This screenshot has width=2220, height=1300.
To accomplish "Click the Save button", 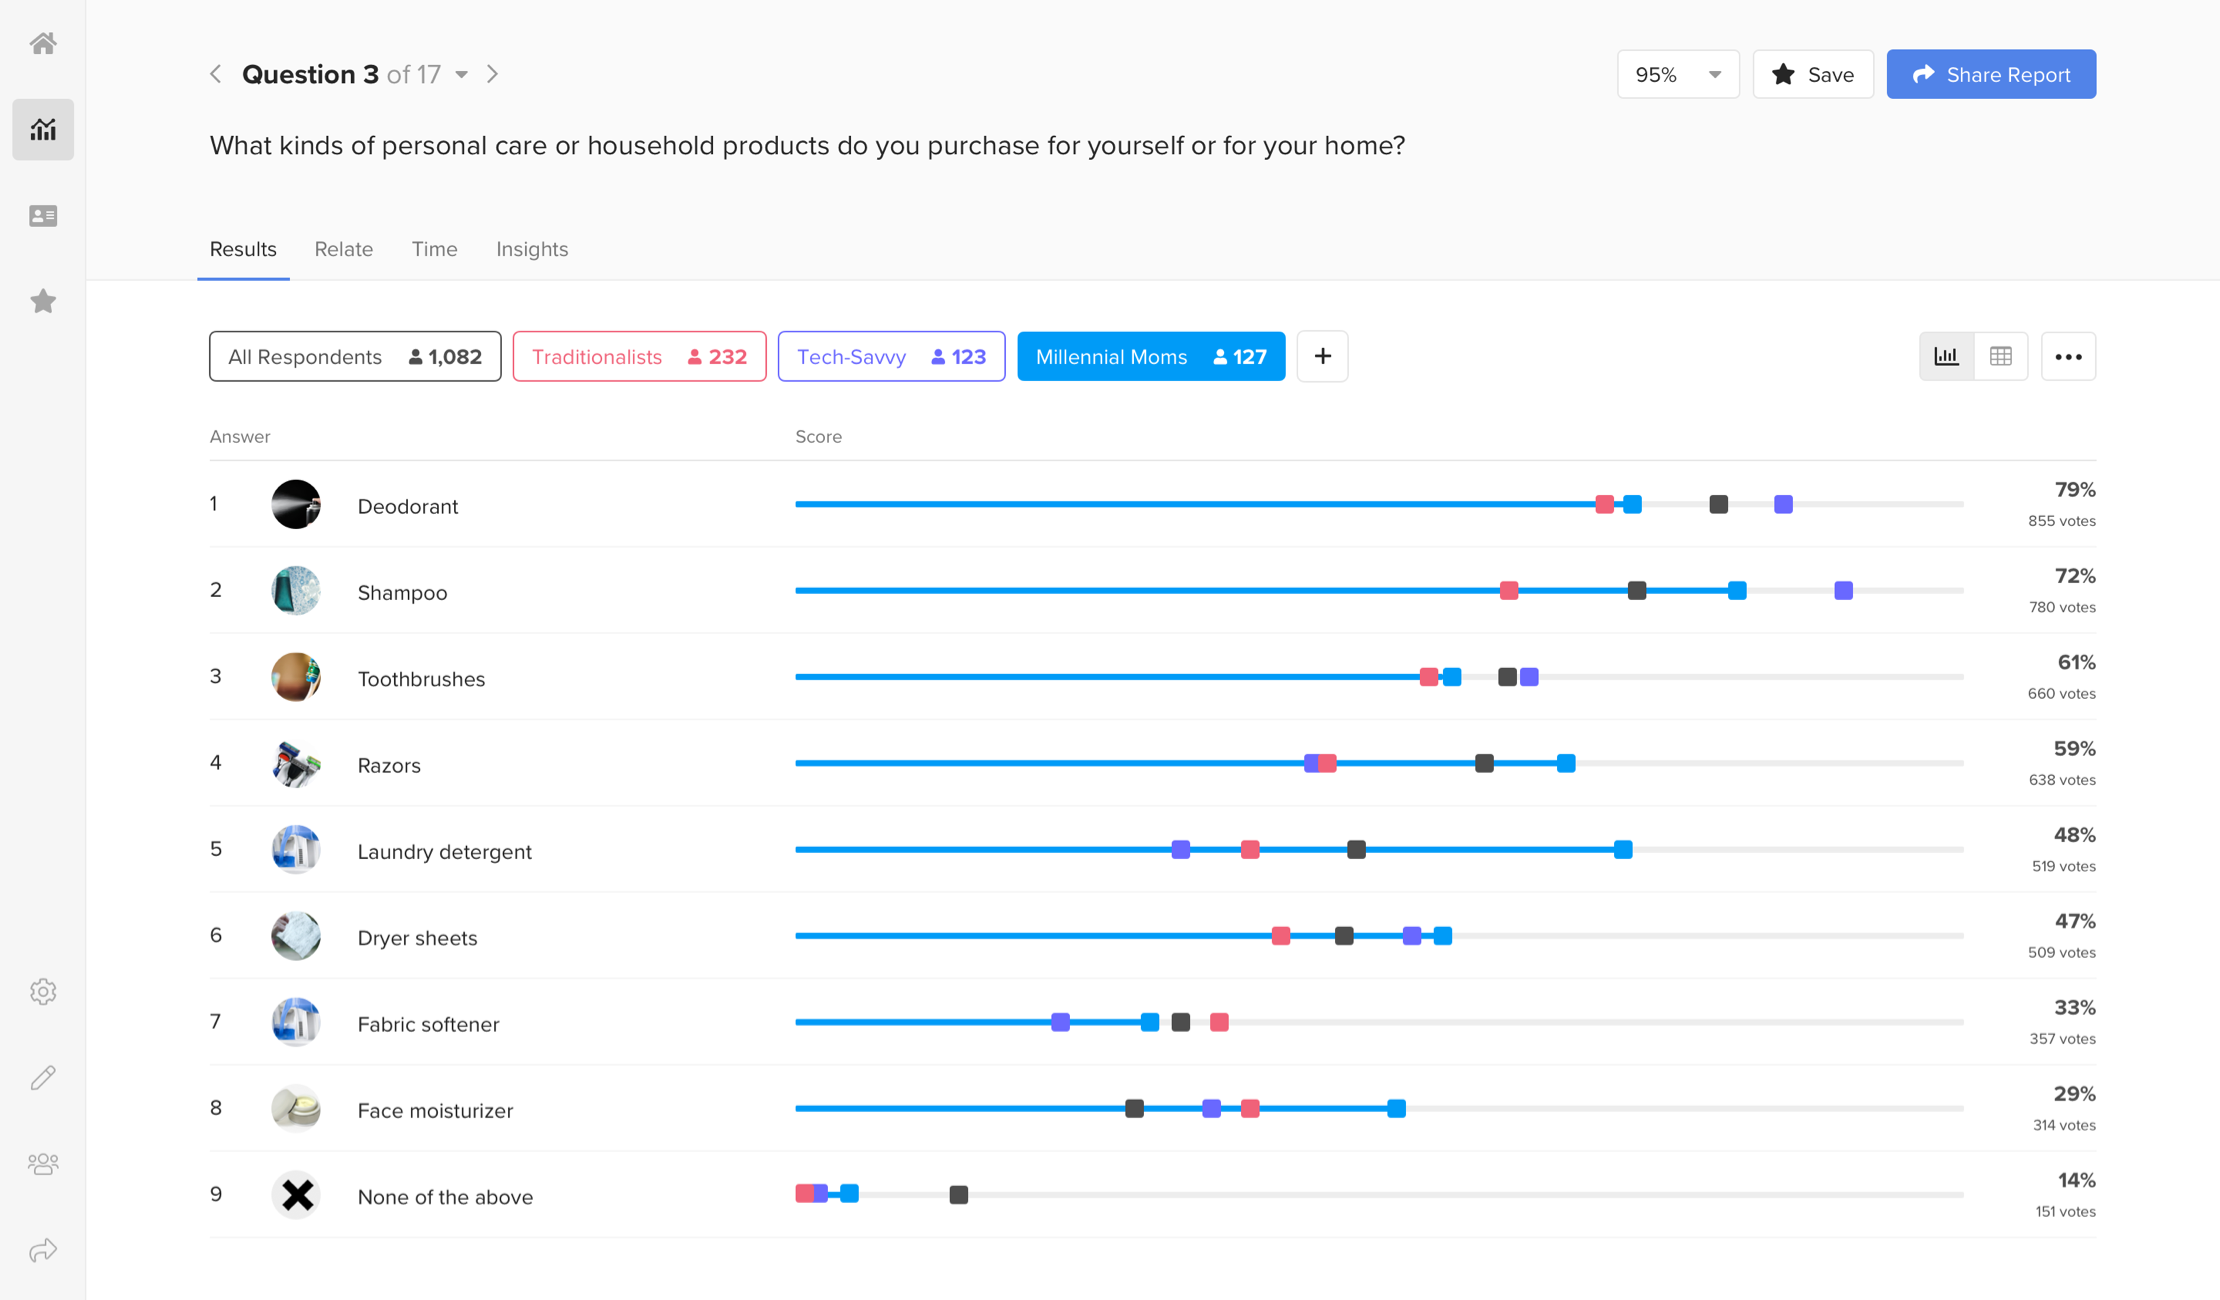I will coord(1812,74).
